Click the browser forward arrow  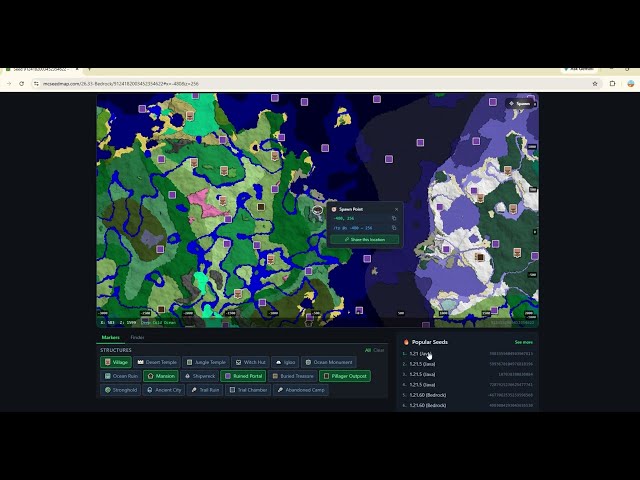9,84
